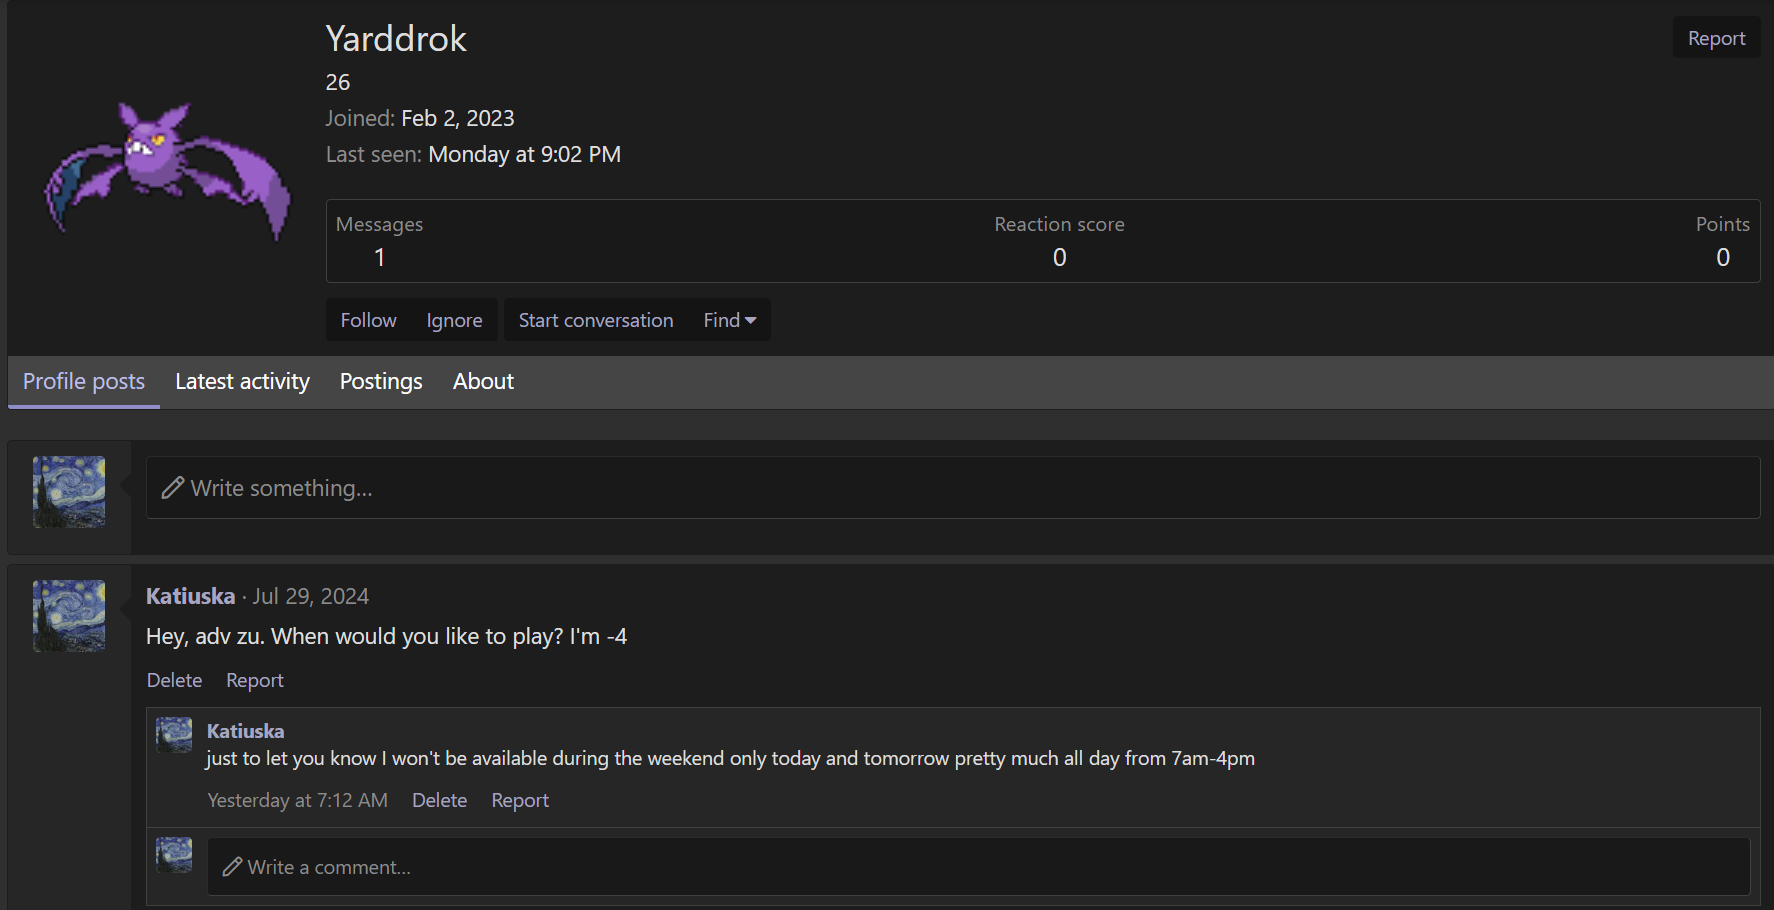This screenshot has height=910, width=1774.
Task: Click the small avatar beside Write a comment
Action: click(174, 855)
